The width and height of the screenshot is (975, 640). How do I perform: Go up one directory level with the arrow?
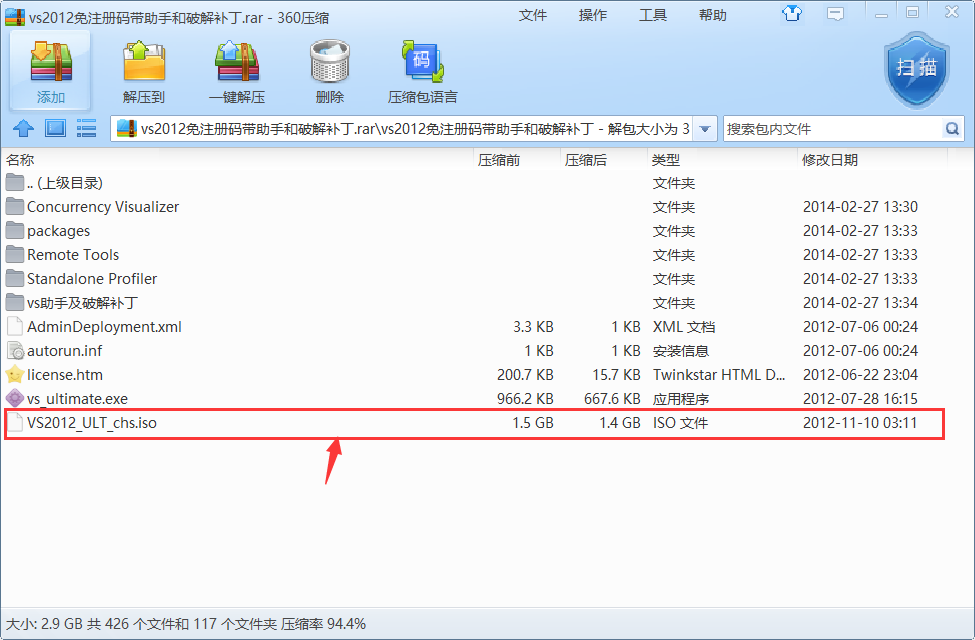[x=23, y=128]
